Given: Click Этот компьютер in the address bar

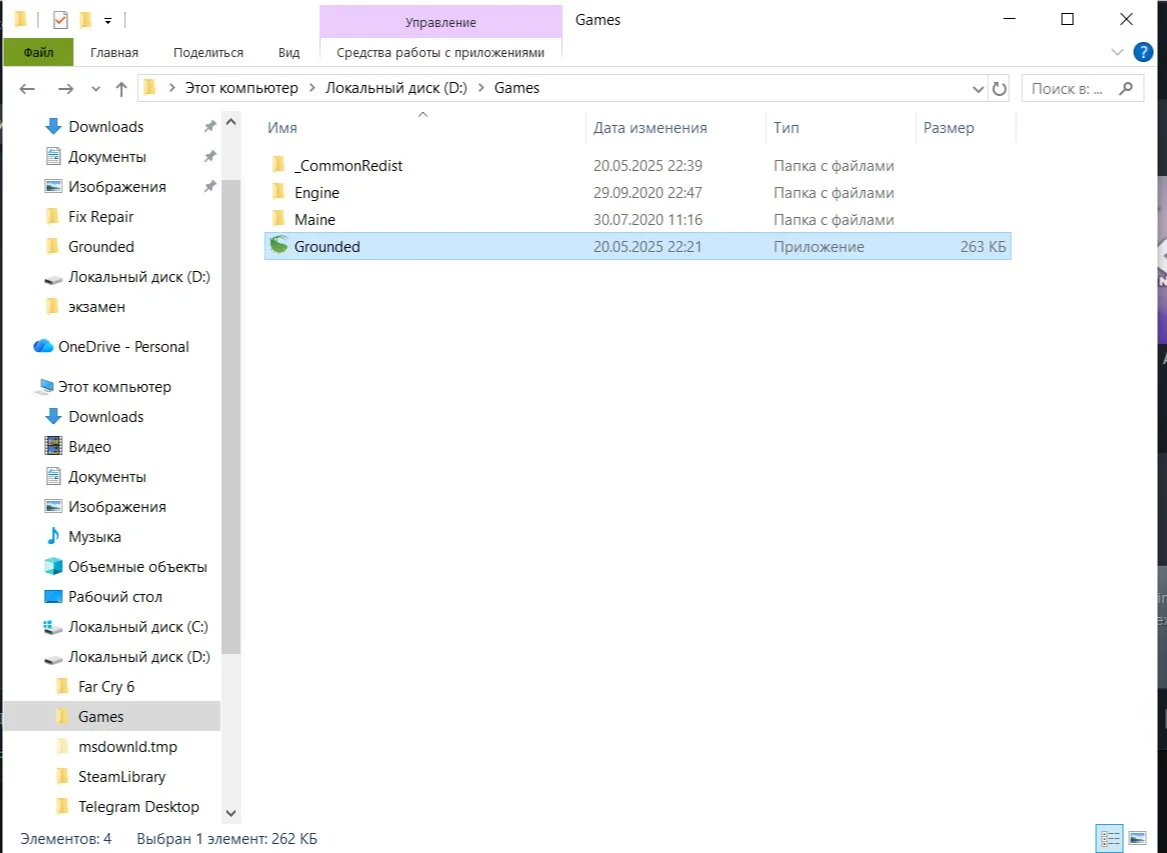Looking at the screenshot, I should (241, 88).
